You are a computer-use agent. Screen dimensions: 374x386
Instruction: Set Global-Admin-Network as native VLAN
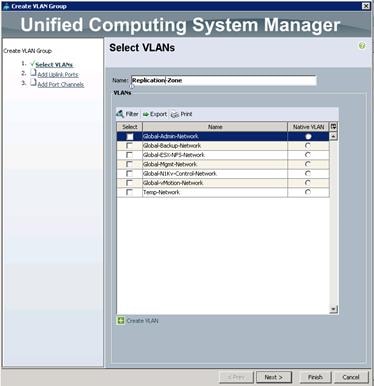click(x=308, y=136)
